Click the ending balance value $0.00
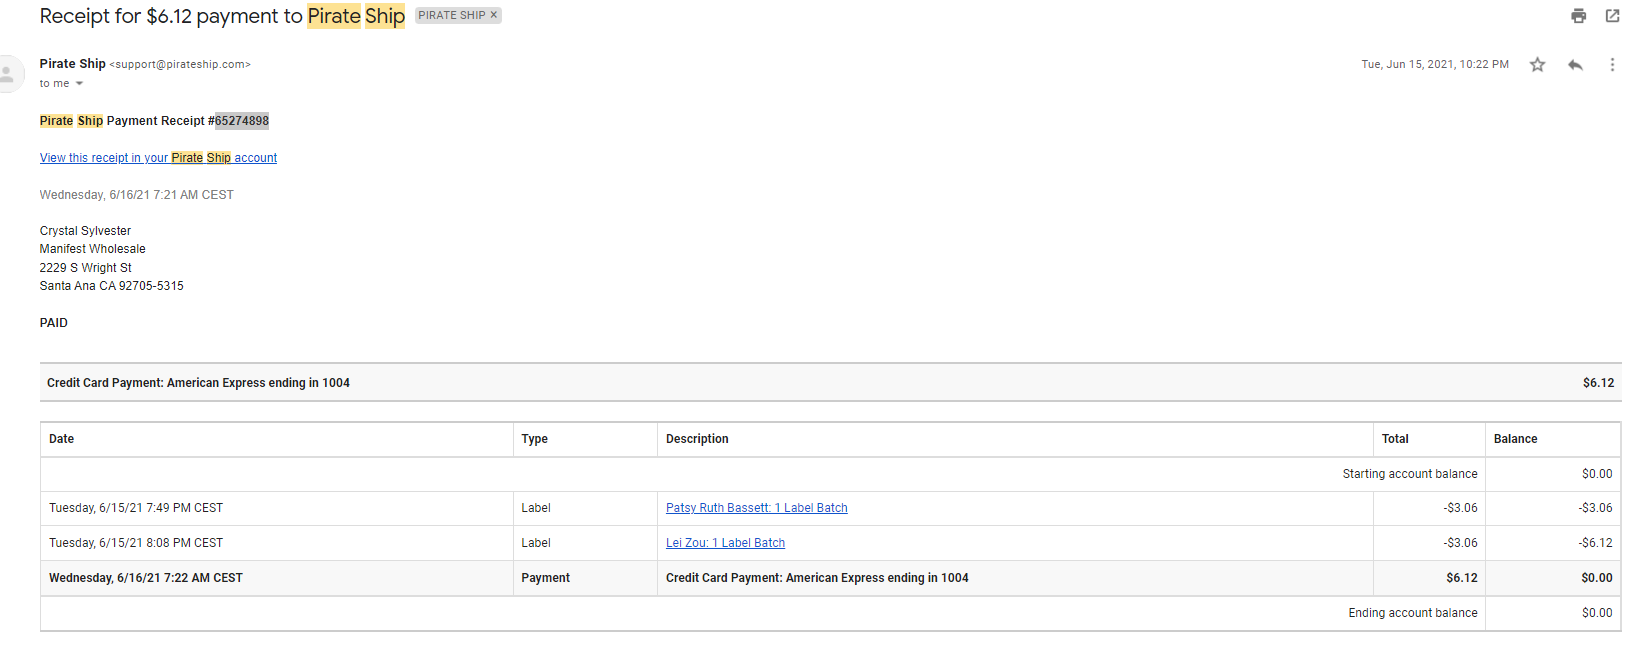This screenshot has height=666, width=1638. [x=1597, y=613]
